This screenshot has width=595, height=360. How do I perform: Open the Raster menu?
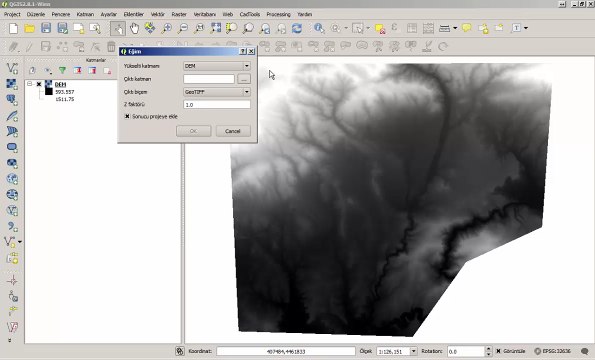[x=179, y=14]
